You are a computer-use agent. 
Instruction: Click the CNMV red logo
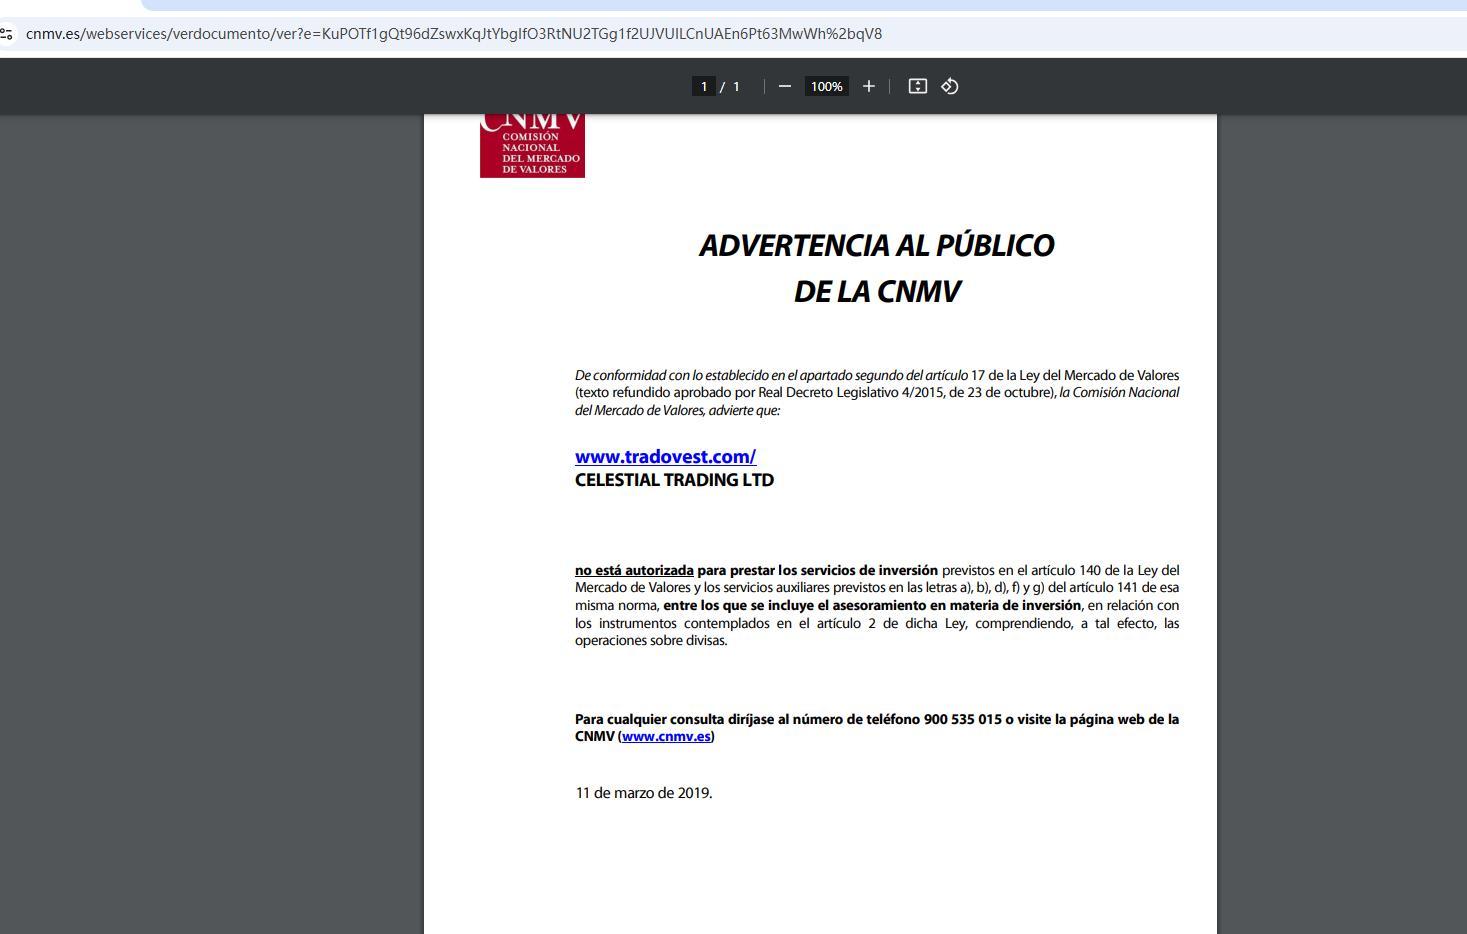coord(532,147)
